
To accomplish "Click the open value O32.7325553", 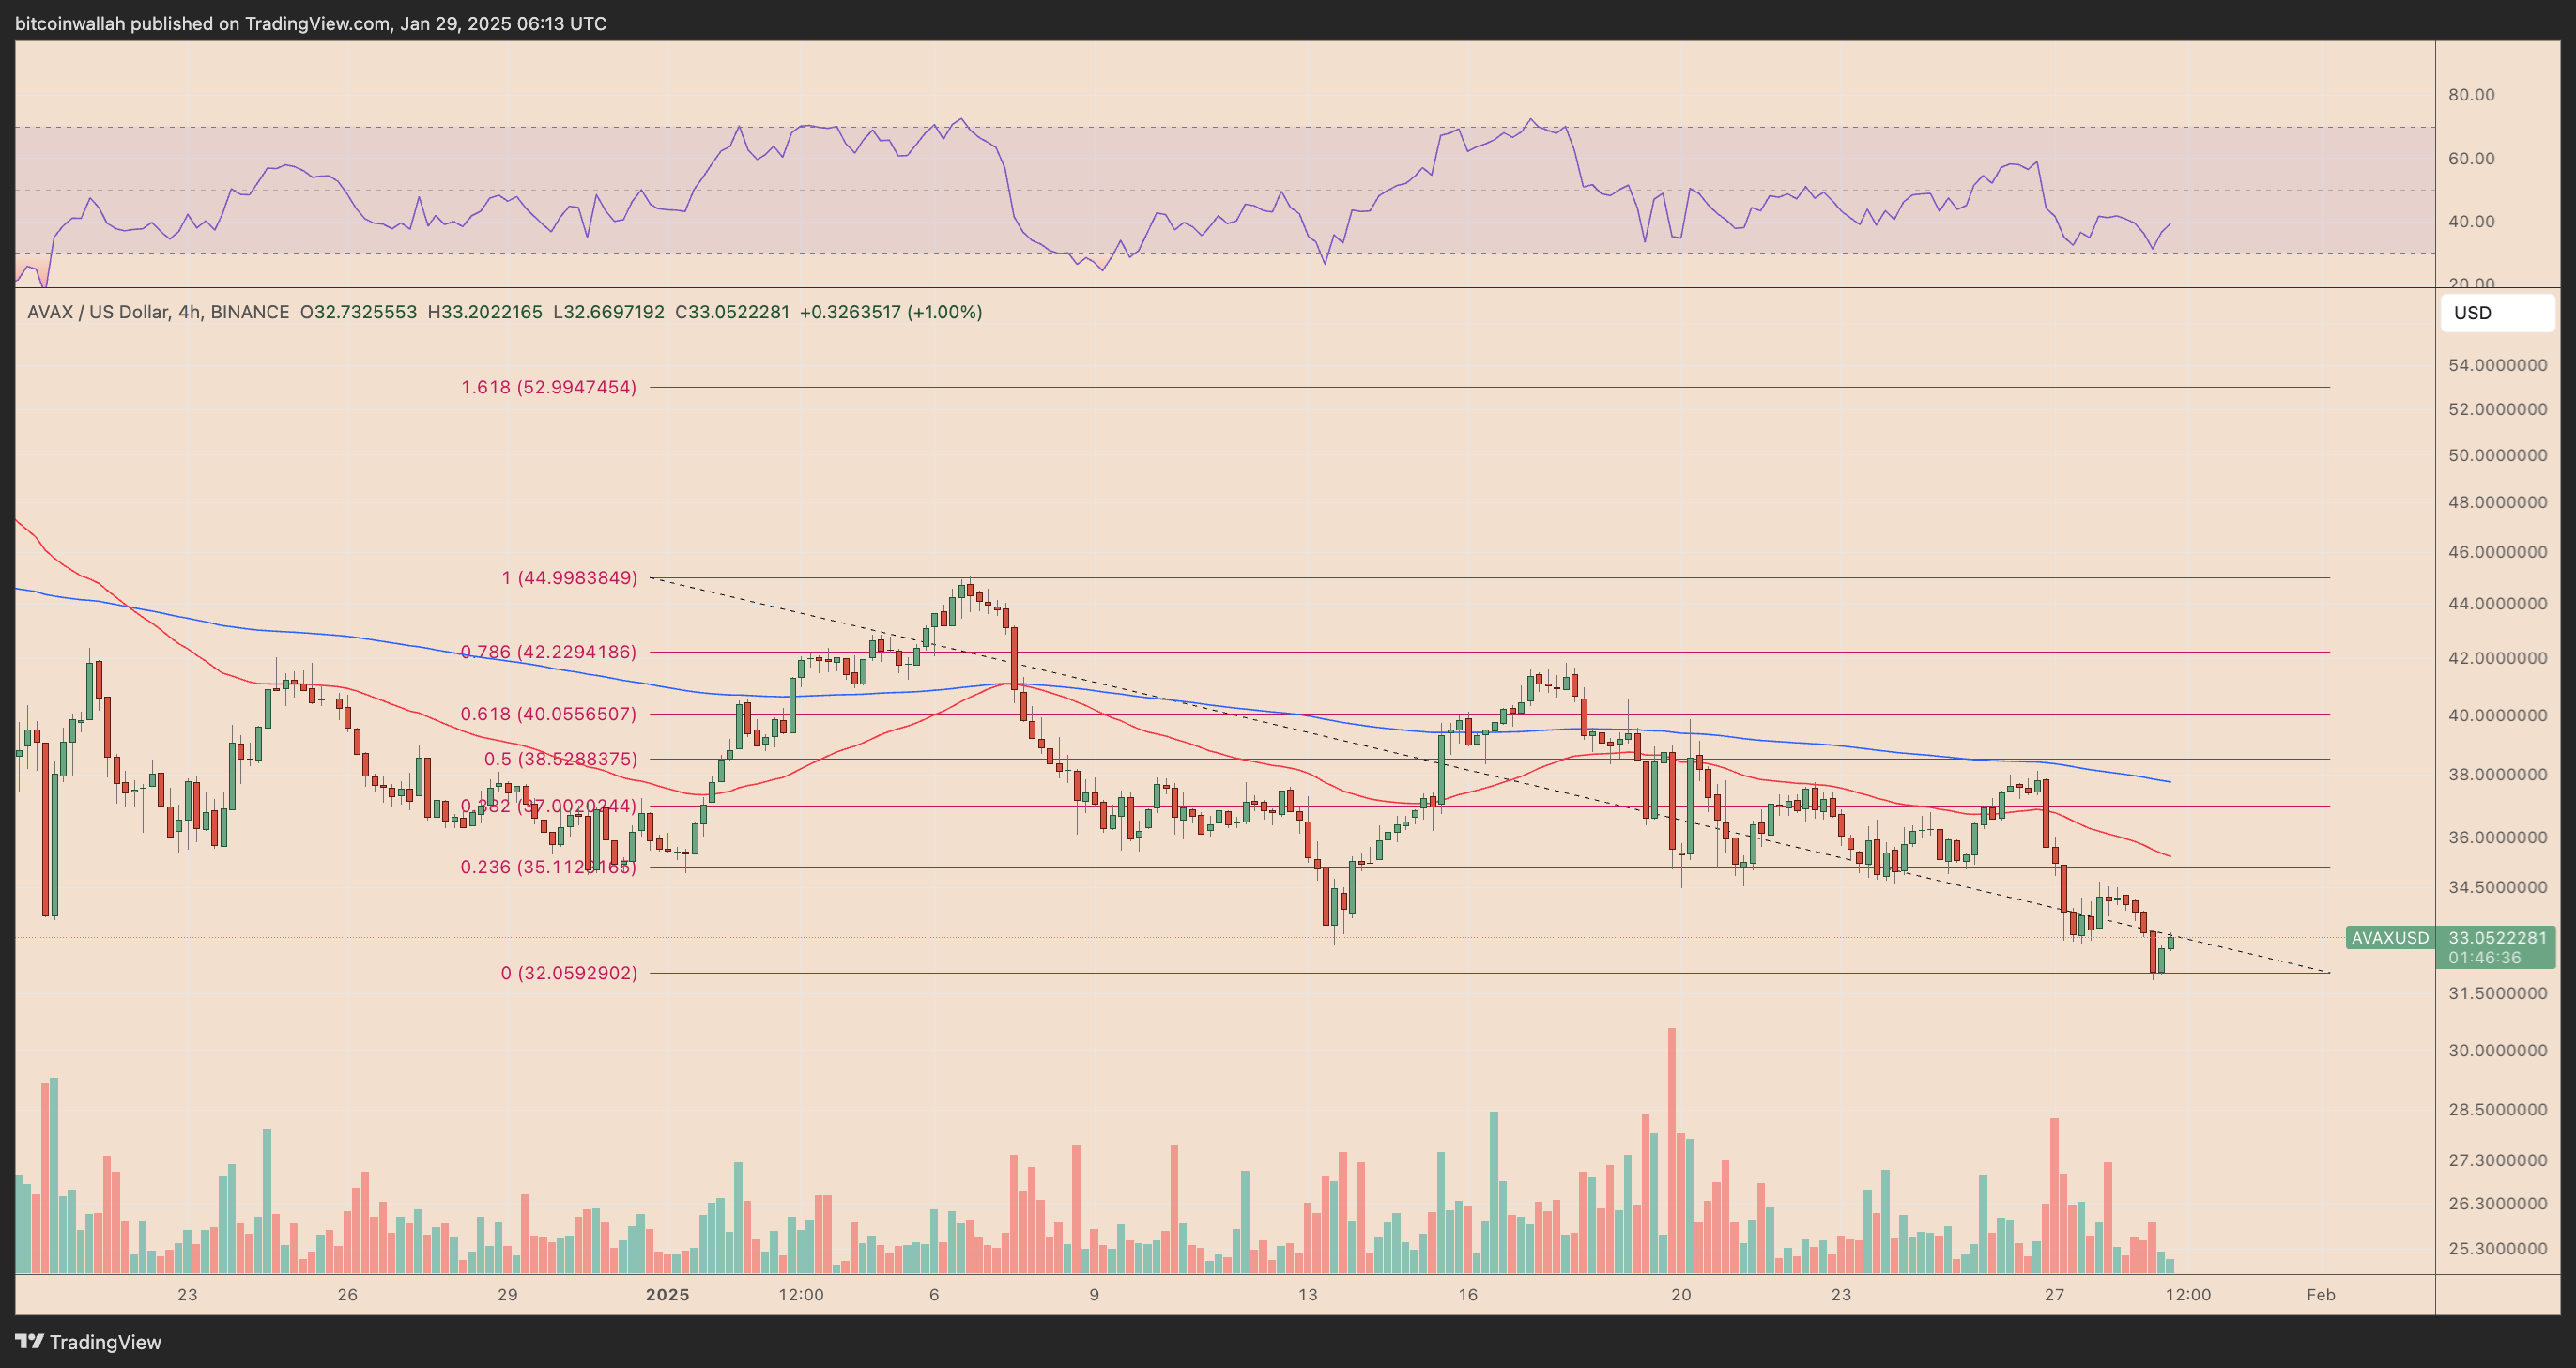I will [358, 312].
